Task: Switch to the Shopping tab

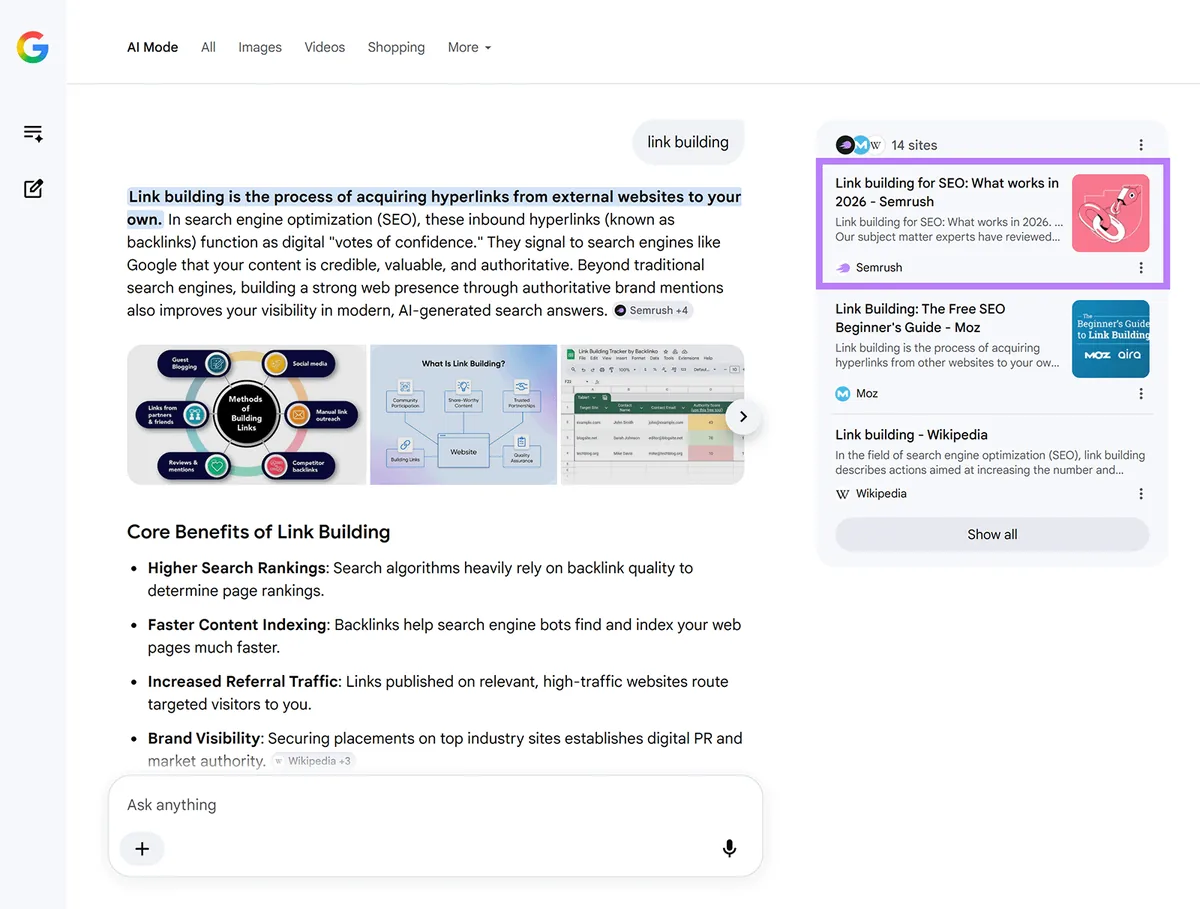Action: (396, 47)
